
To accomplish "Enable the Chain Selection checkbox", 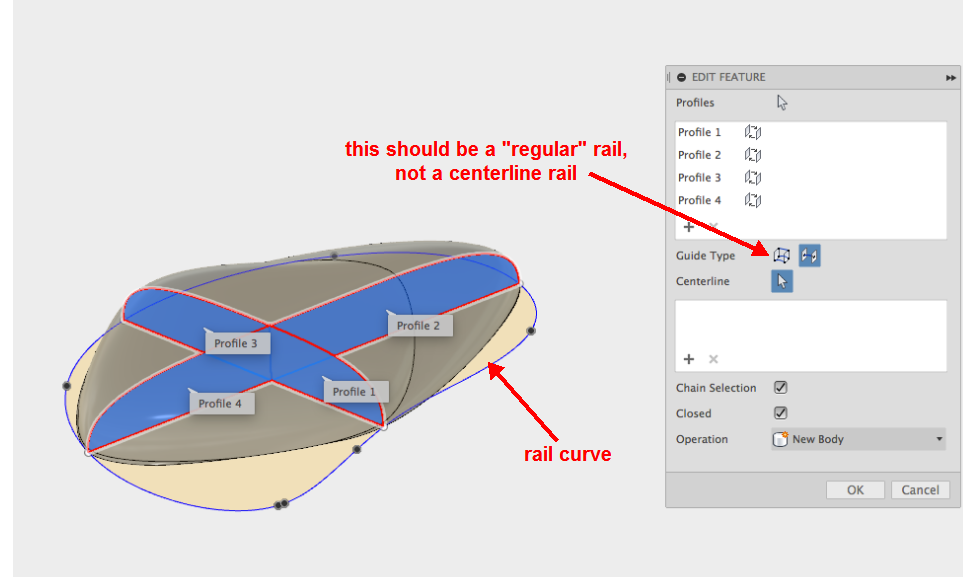I will pyautogui.click(x=781, y=387).
